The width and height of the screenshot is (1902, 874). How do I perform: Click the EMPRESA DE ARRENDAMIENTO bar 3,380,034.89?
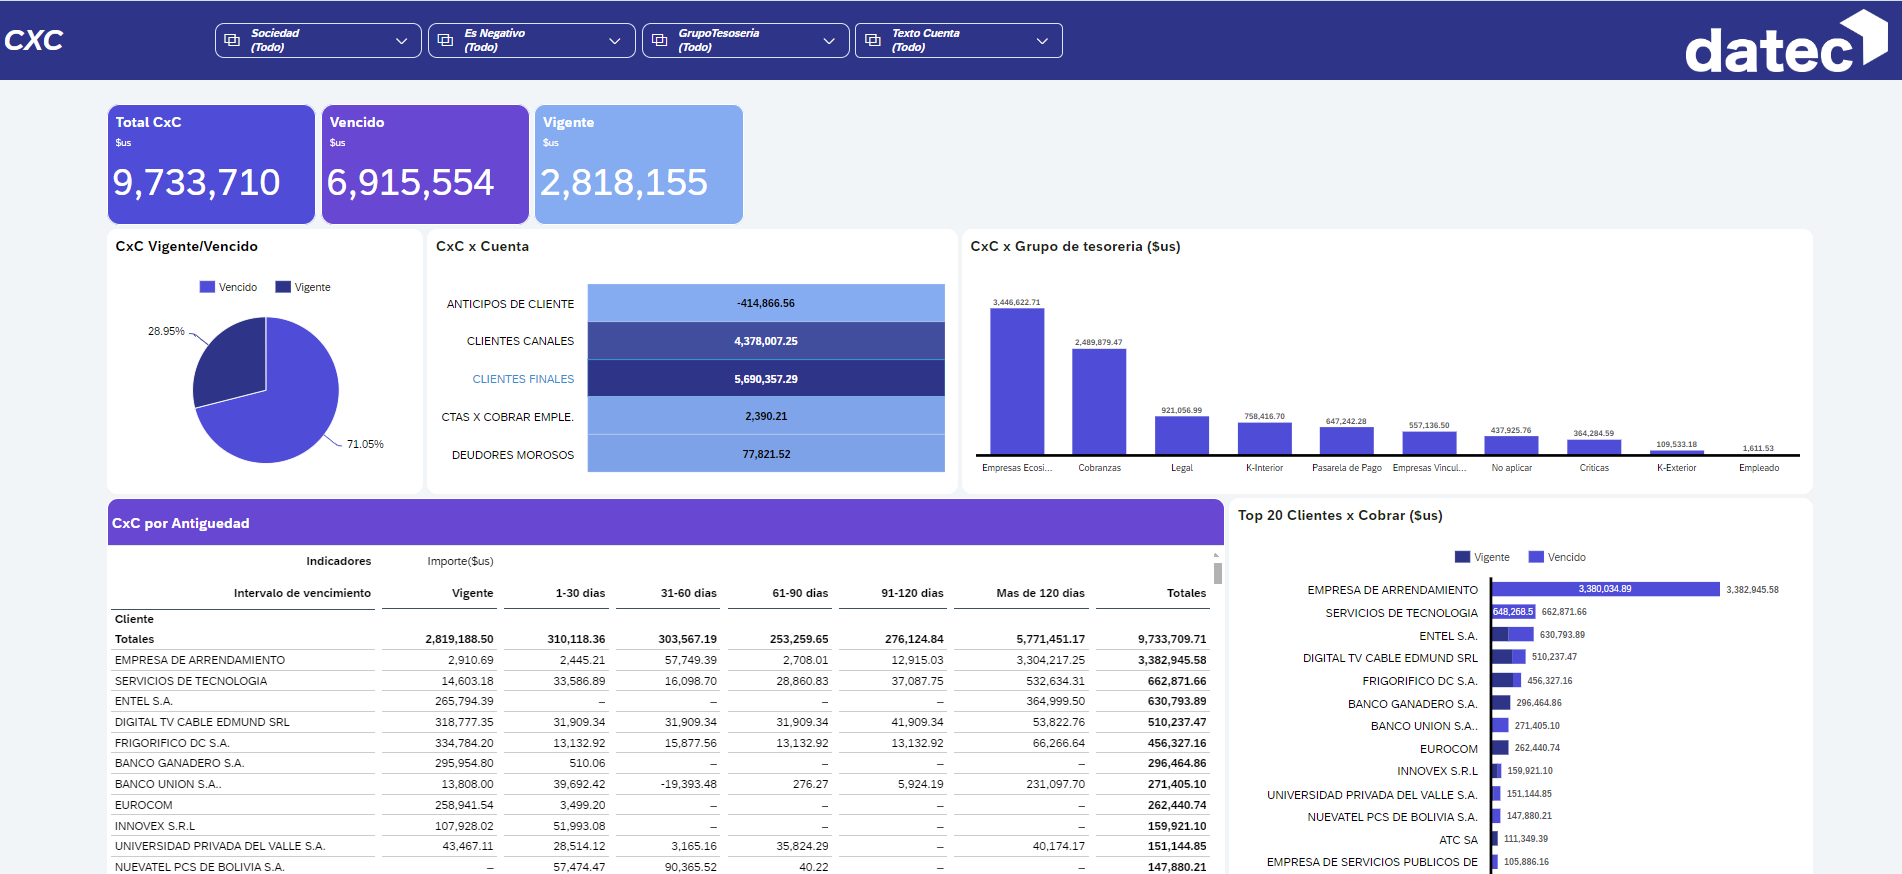tap(1606, 589)
